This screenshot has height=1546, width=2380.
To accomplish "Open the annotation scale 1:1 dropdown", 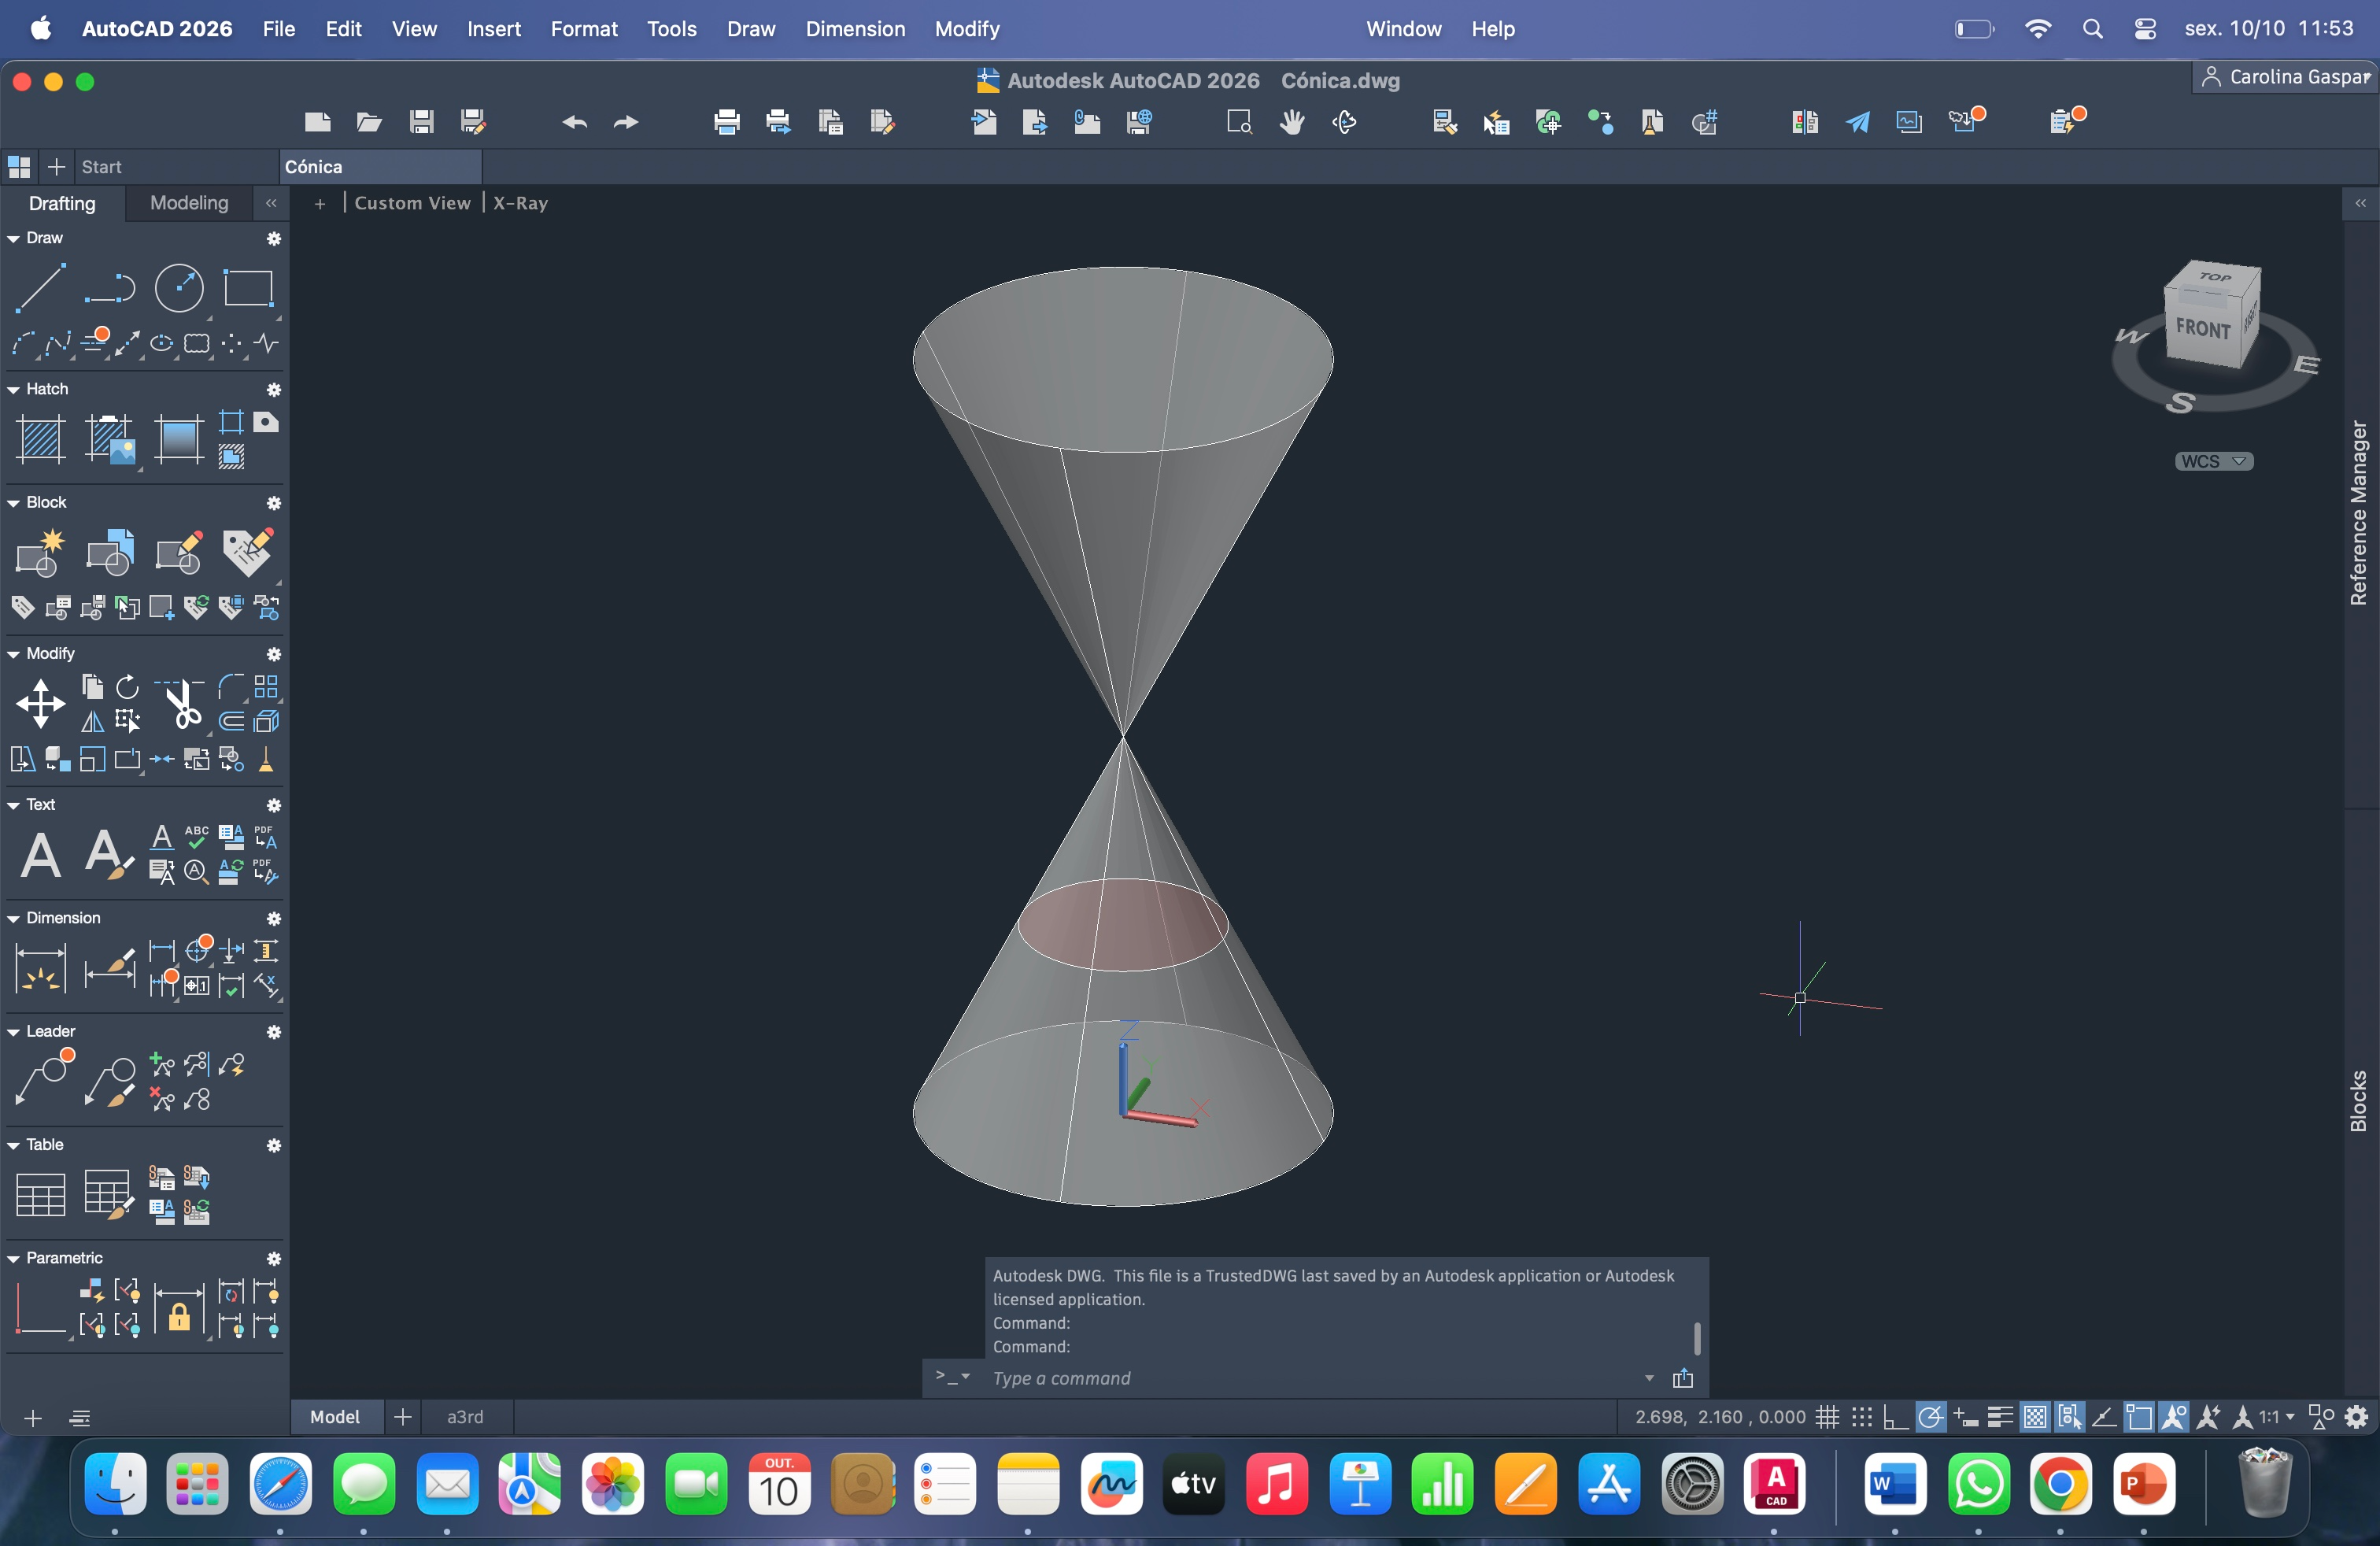I will (2276, 1417).
